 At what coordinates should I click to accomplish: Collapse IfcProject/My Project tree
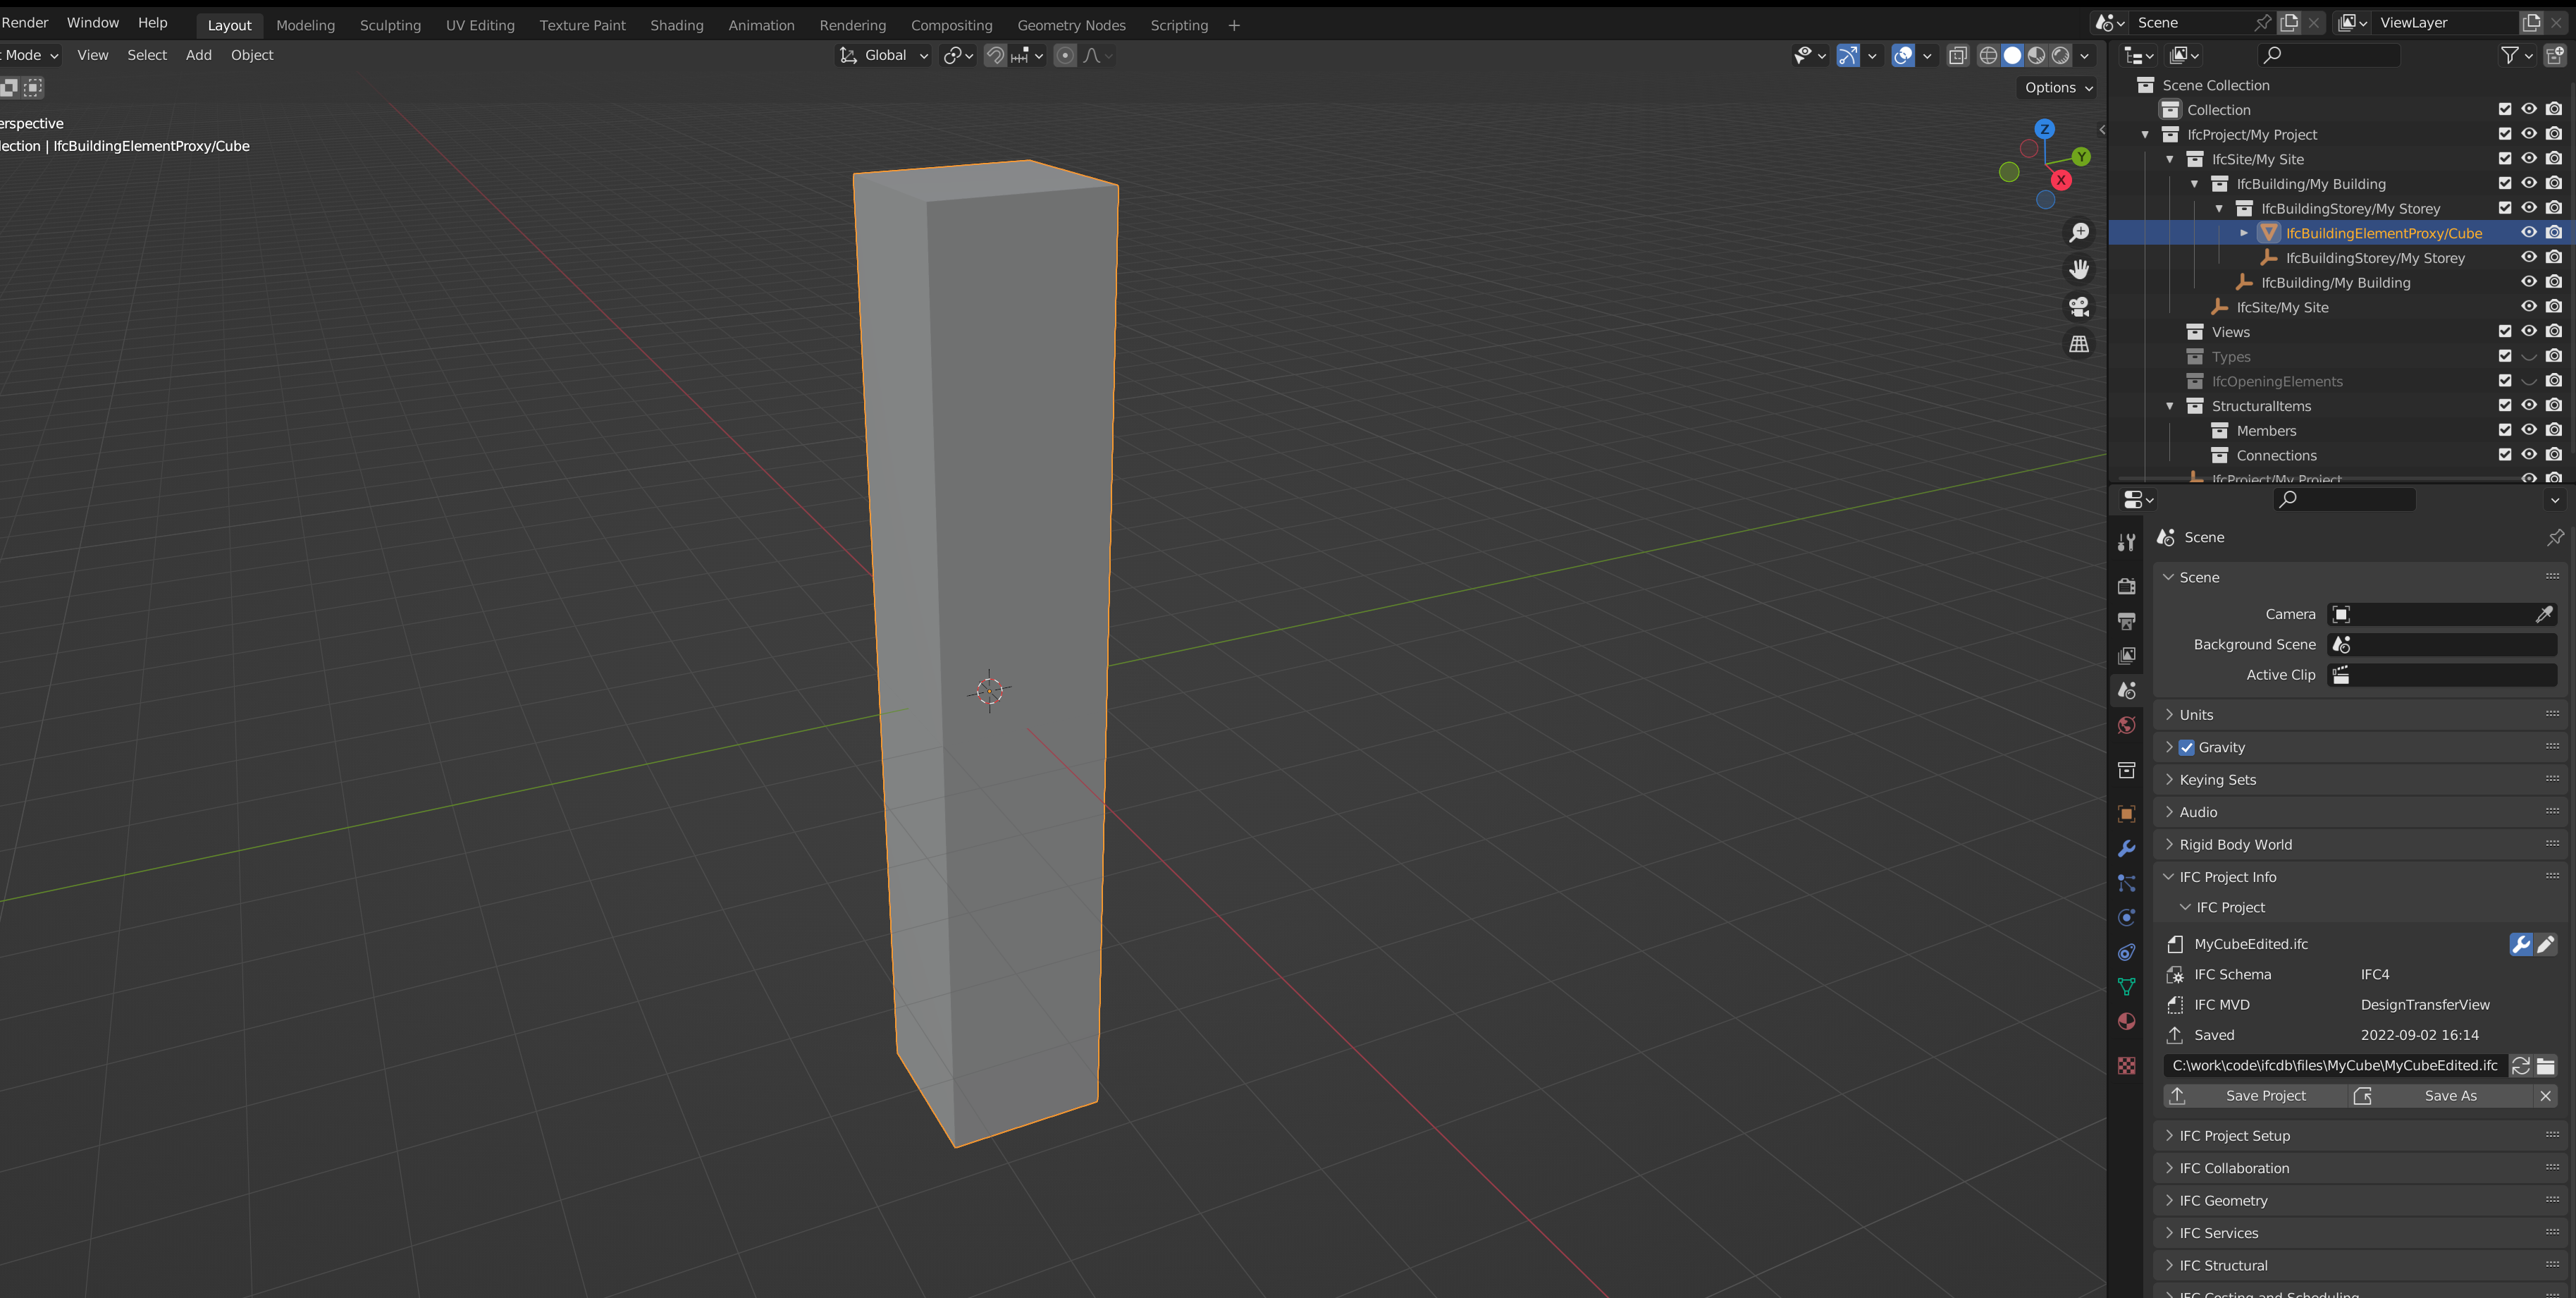click(2145, 134)
